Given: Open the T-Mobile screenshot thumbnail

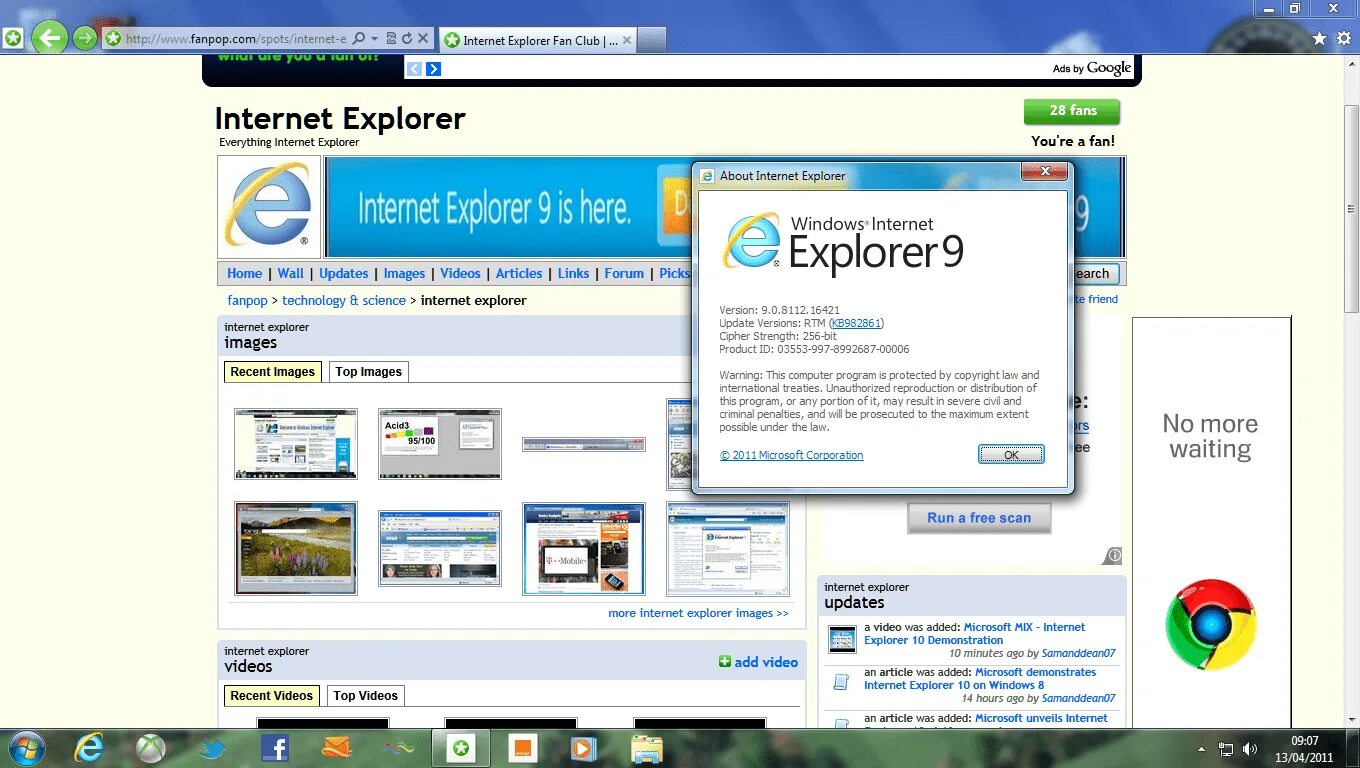Looking at the screenshot, I should (x=584, y=549).
